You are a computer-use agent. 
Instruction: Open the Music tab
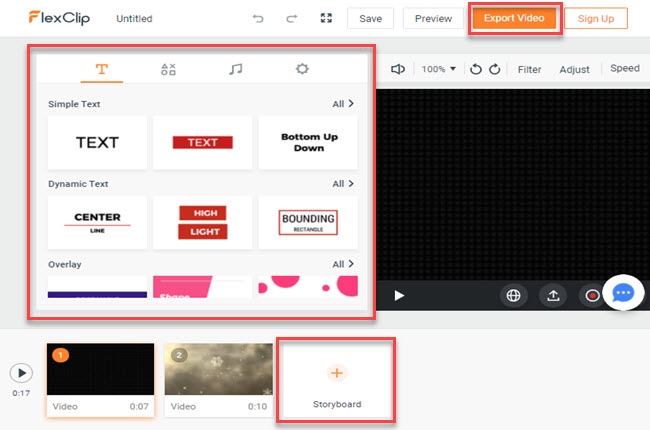pyautogui.click(x=235, y=69)
